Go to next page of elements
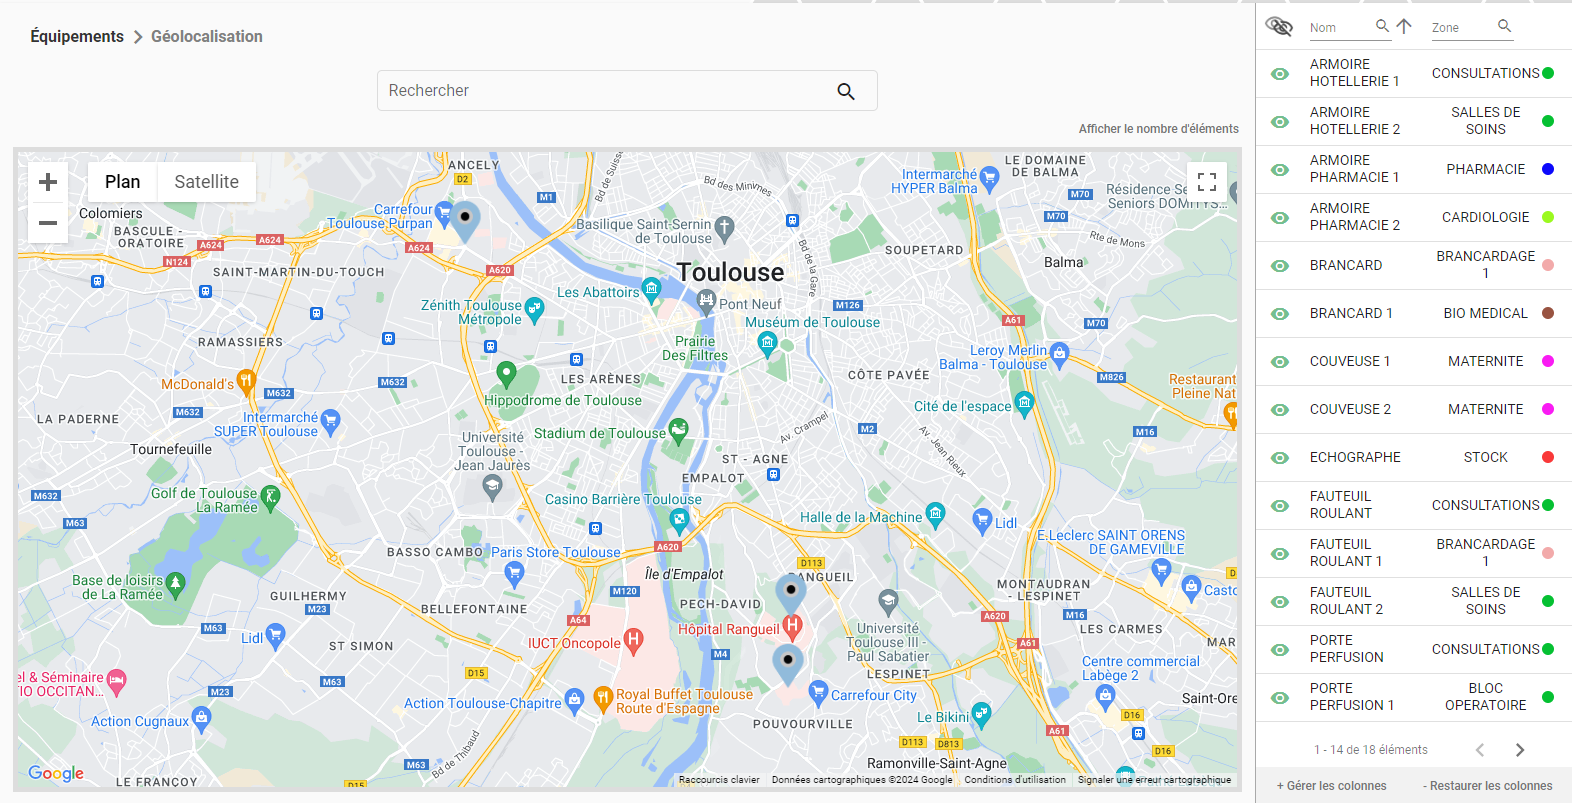The height and width of the screenshot is (803, 1572). (x=1520, y=750)
